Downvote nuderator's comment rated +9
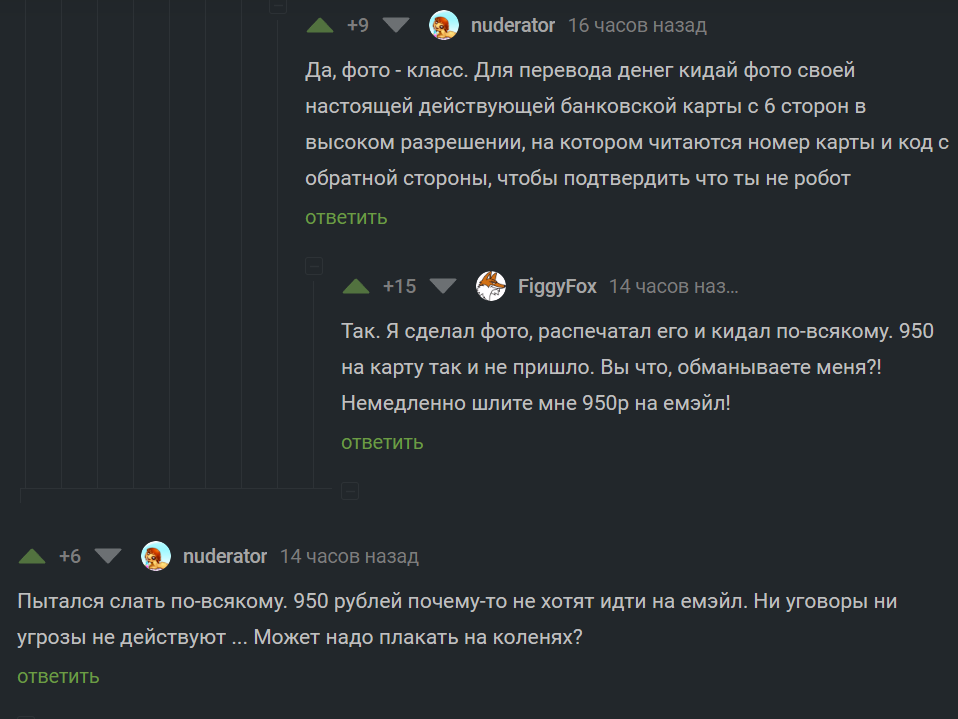This screenshot has width=958, height=719. pos(396,26)
